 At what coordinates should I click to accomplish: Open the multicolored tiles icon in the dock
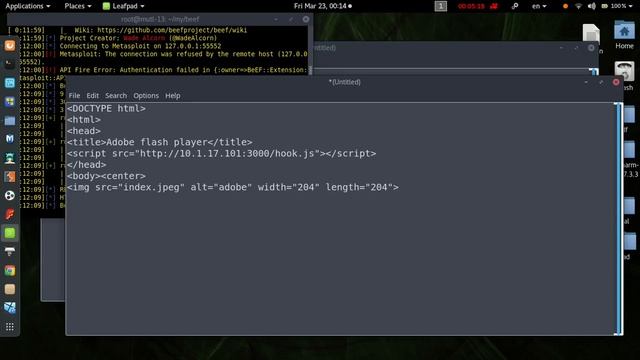click(10, 102)
